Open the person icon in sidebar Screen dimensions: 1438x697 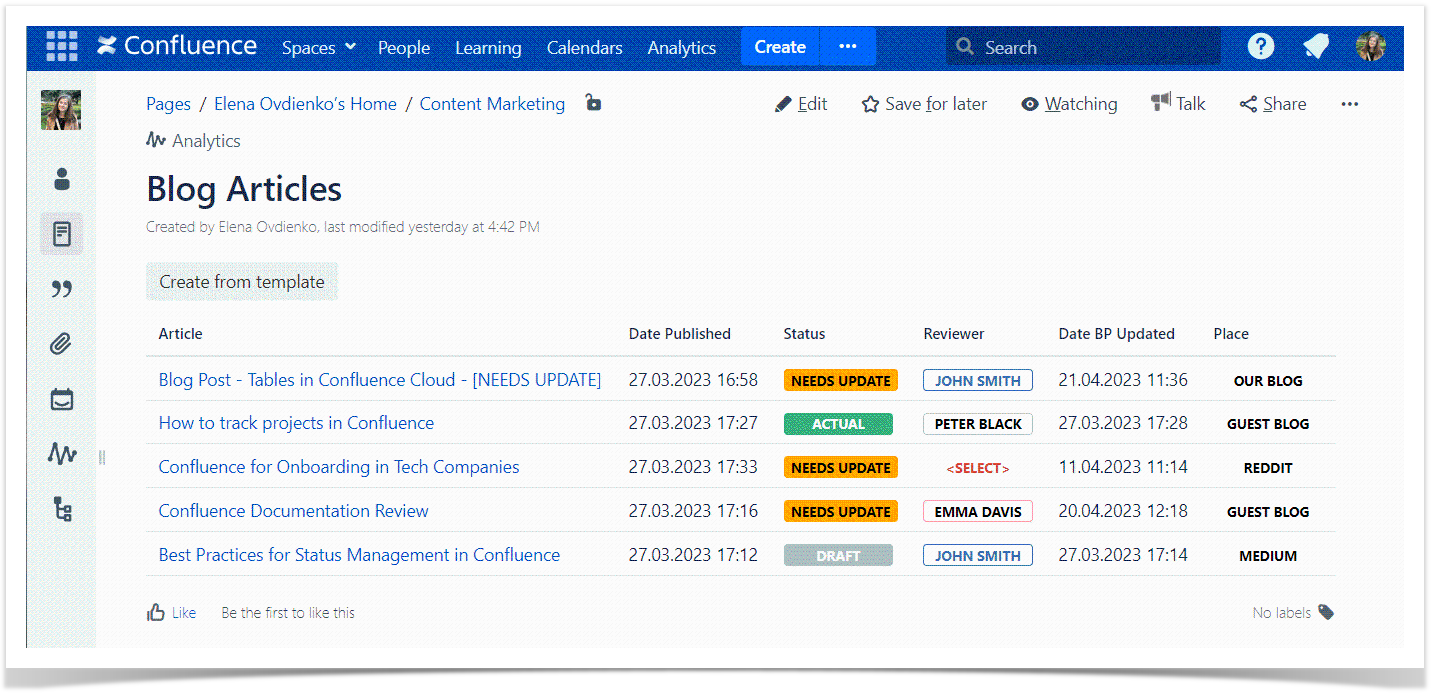click(62, 180)
